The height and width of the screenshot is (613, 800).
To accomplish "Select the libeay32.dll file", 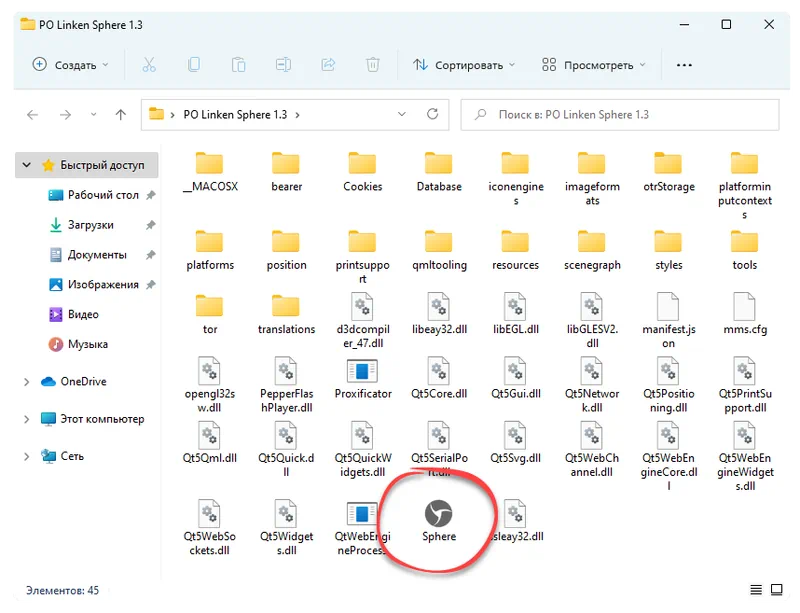I will click(x=439, y=314).
